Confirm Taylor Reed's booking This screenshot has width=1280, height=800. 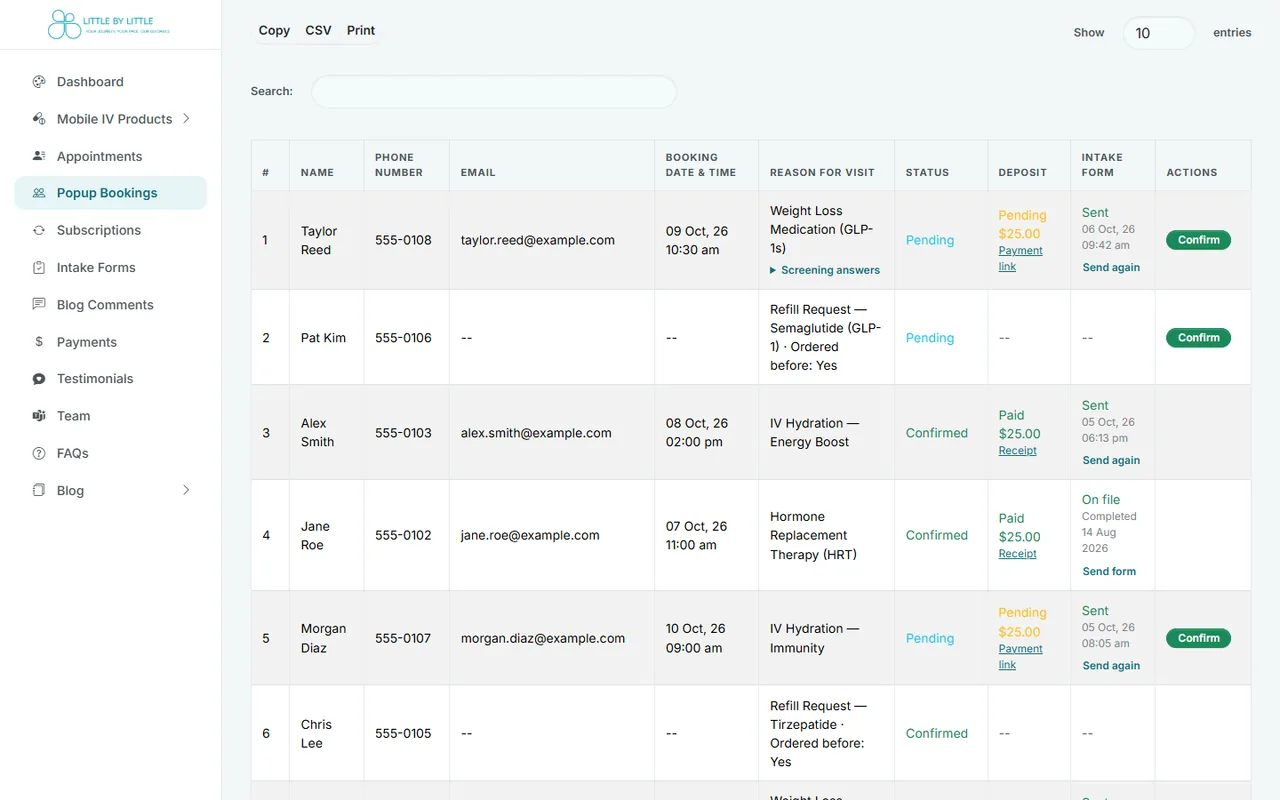coord(1198,240)
